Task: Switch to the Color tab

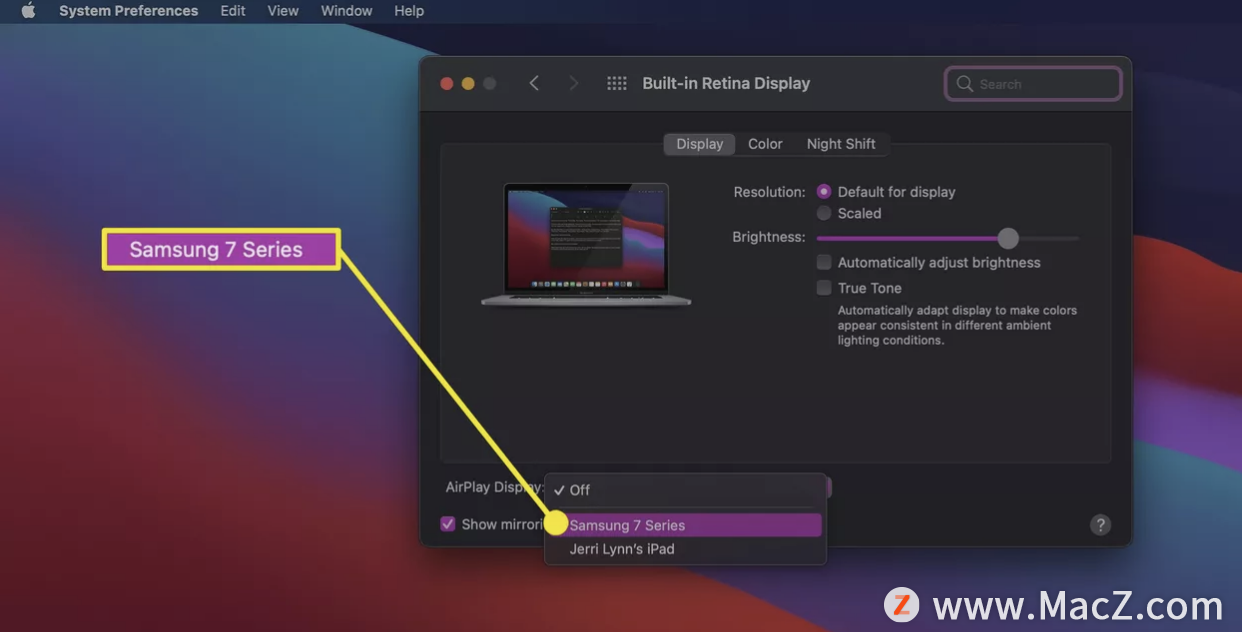Action: [x=765, y=144]
